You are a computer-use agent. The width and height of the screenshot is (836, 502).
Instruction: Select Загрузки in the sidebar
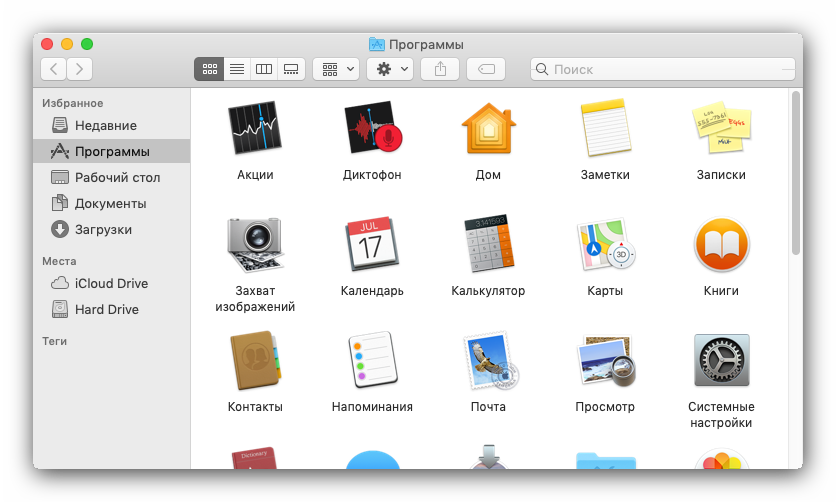coord(111,230)
